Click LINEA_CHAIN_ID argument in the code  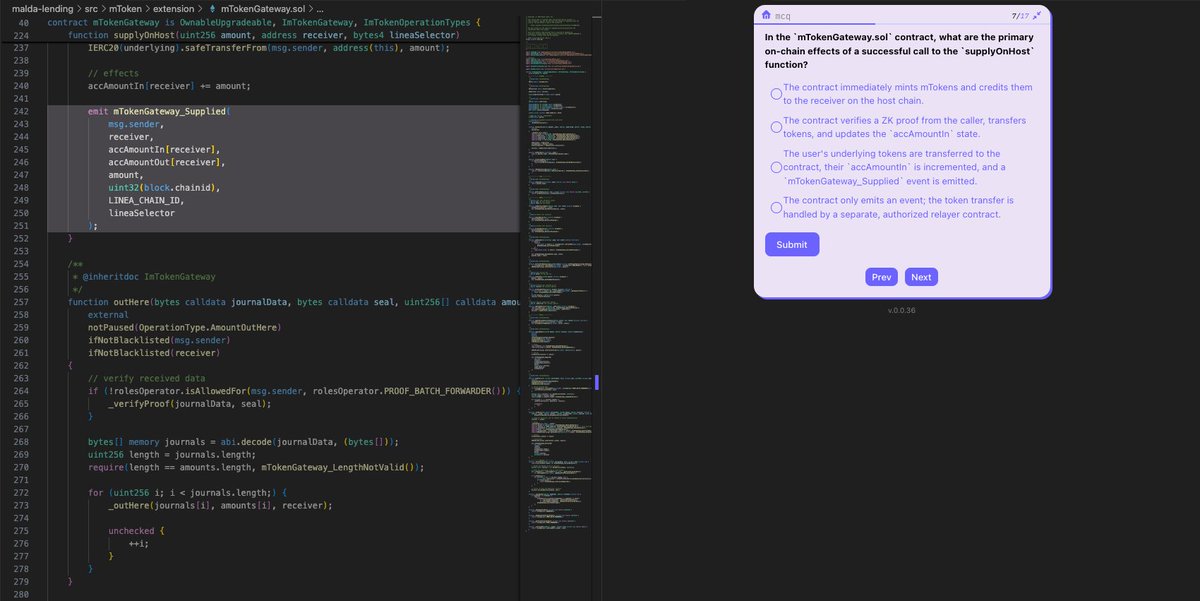[x=146, y=201]
